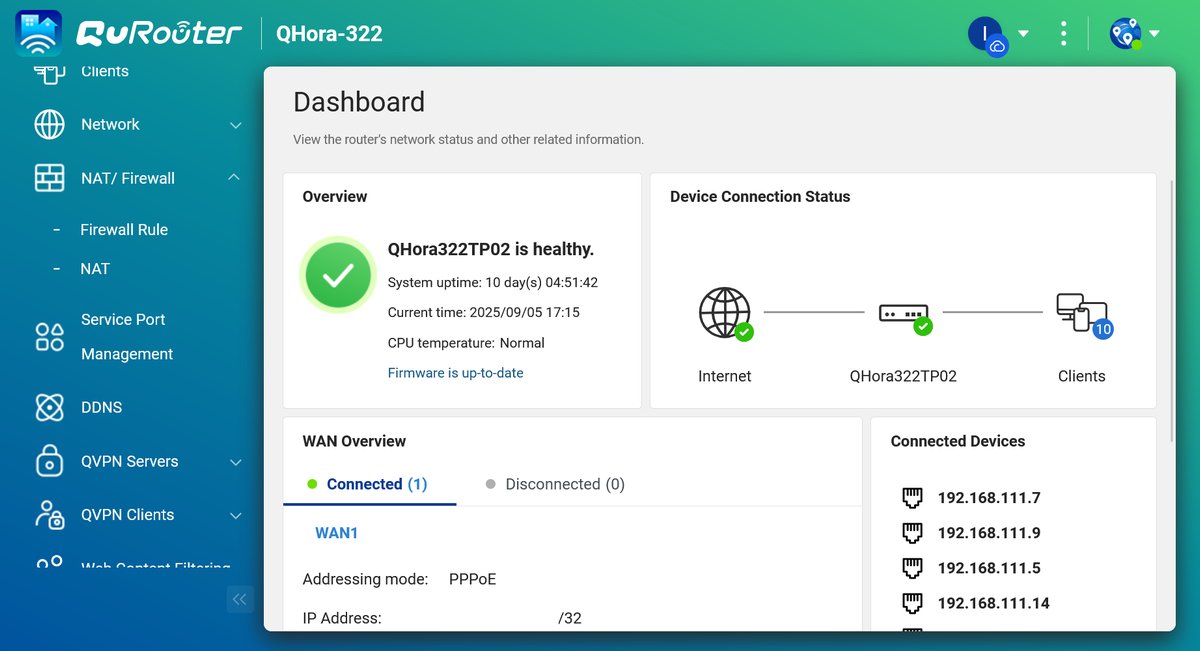Click the Internet globe status icon
This screenshot has width=1200, height=651.
(725, 313)
